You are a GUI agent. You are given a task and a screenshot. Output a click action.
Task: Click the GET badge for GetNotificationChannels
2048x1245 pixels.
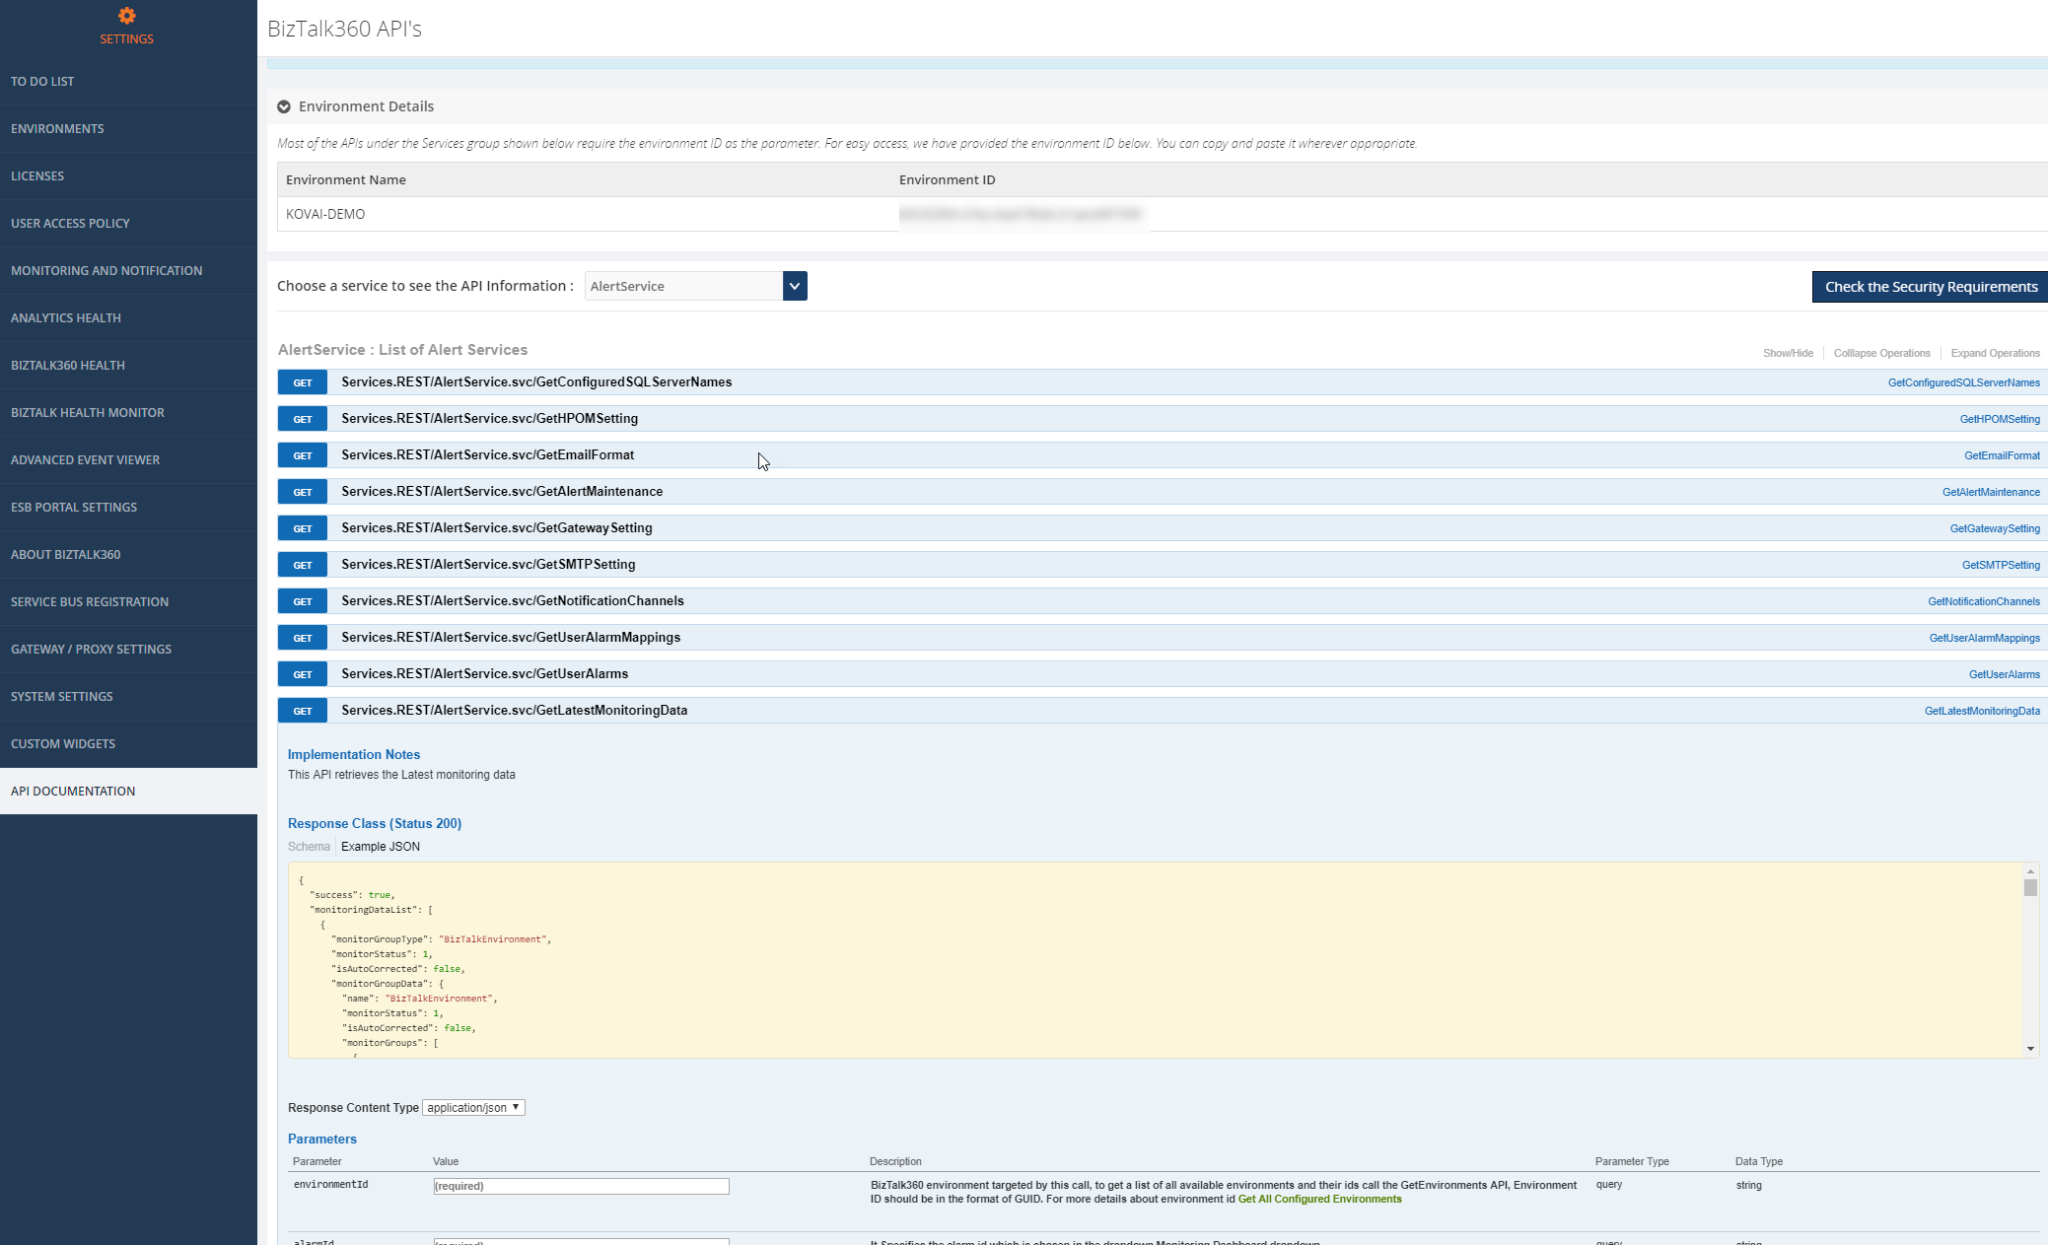pos(302,601)
